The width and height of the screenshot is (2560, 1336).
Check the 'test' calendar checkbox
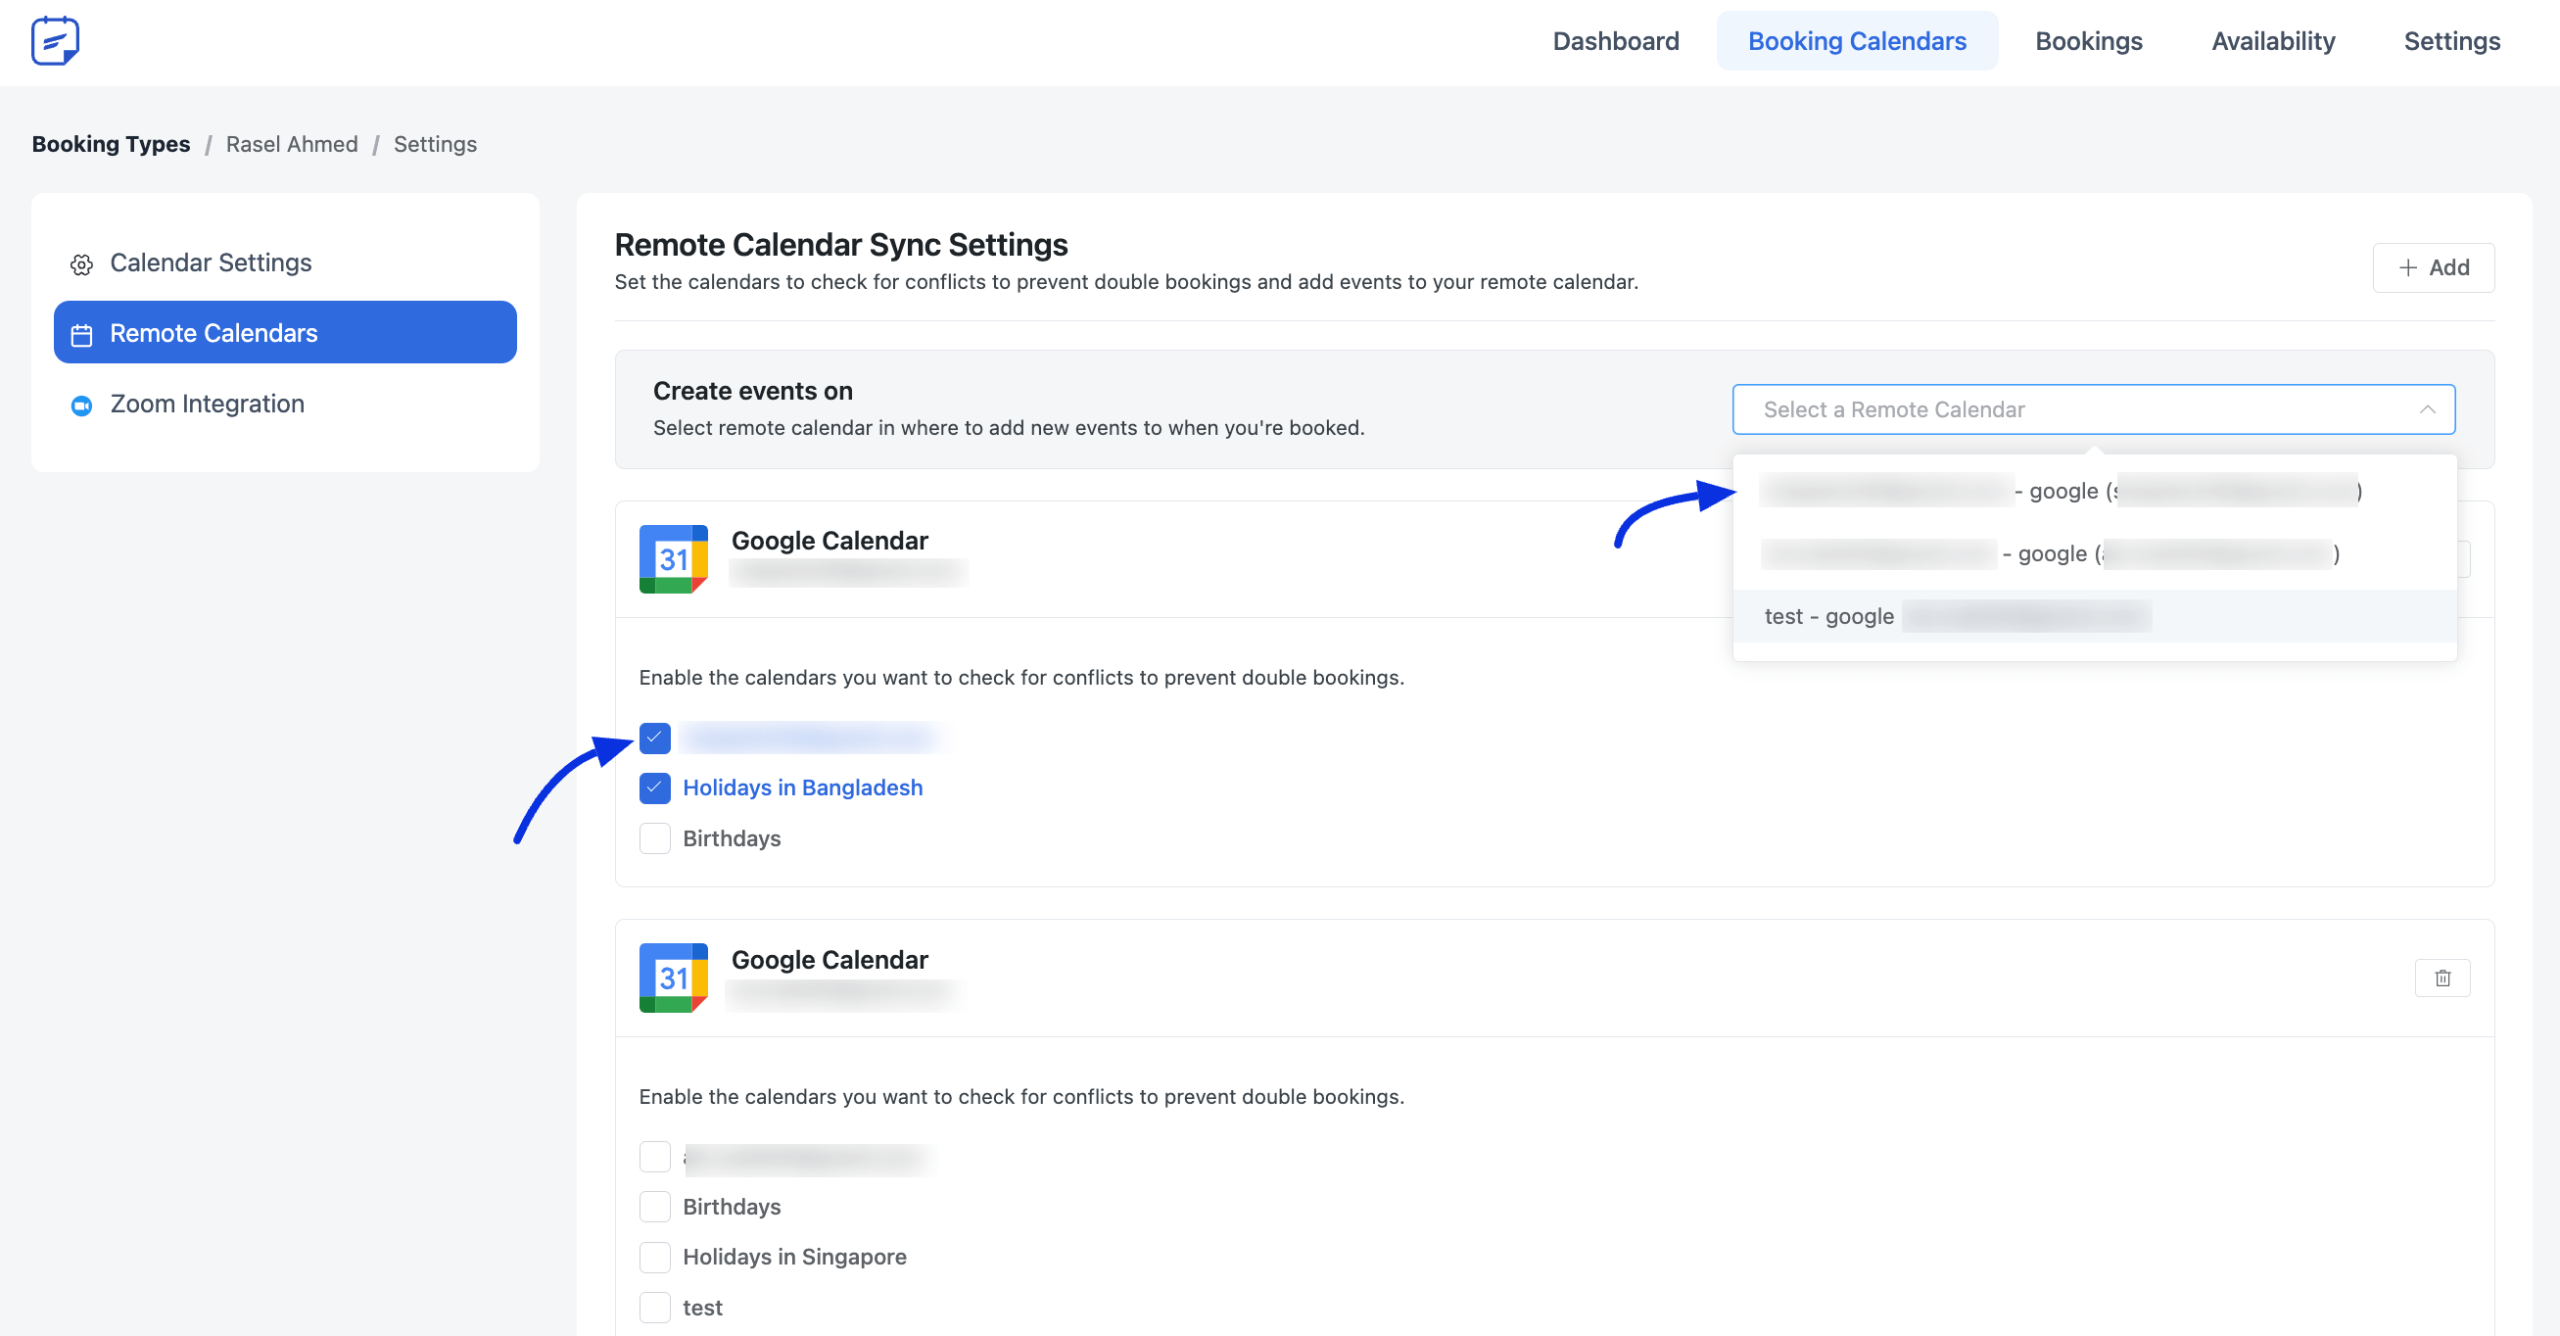[x=655, y=1307]
